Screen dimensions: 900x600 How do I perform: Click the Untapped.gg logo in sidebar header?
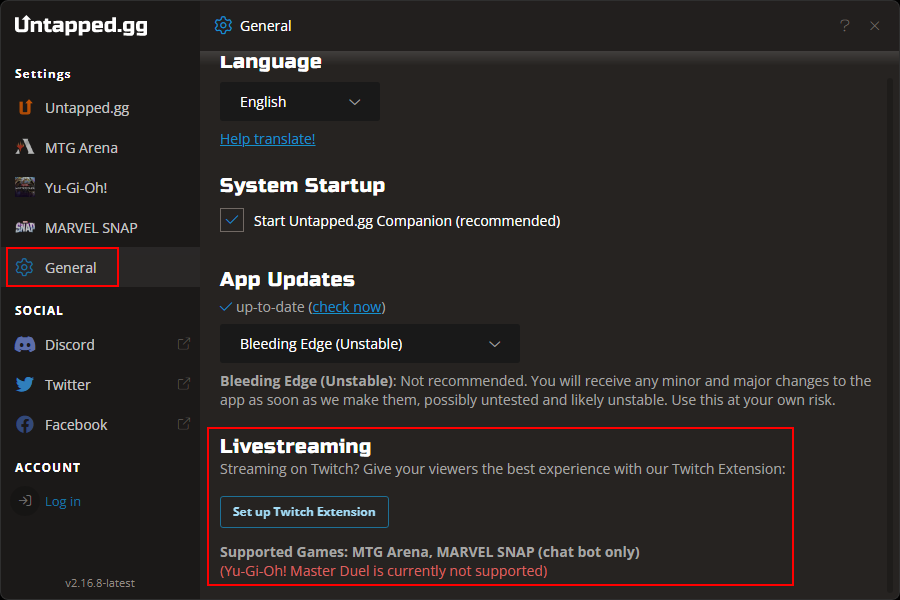(81, 25)
